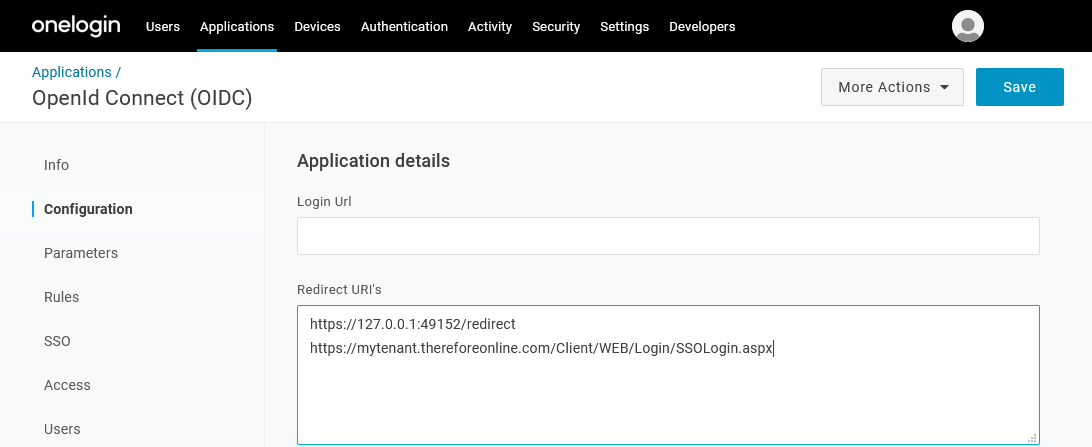Click the SSOLogin.aspx redirect URI line
Viewport: 1092px width, 447px height.
pos(542,349)
